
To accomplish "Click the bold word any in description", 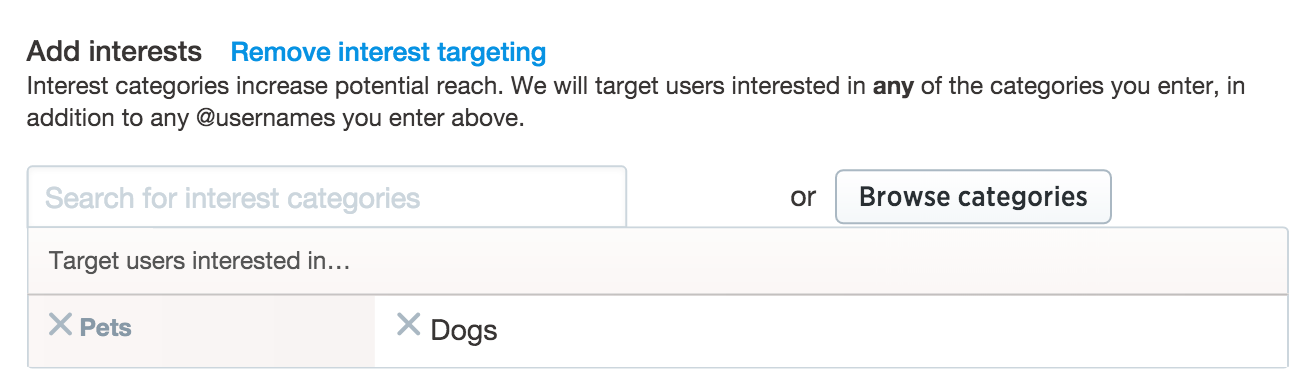I will 893,87.
